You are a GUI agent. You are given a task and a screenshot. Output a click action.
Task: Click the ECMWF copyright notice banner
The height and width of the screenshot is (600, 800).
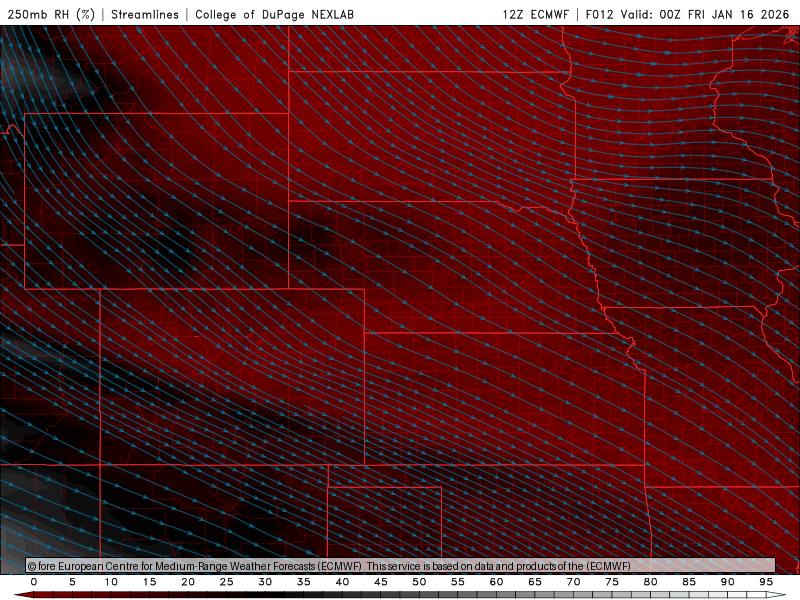click(401, 566)
